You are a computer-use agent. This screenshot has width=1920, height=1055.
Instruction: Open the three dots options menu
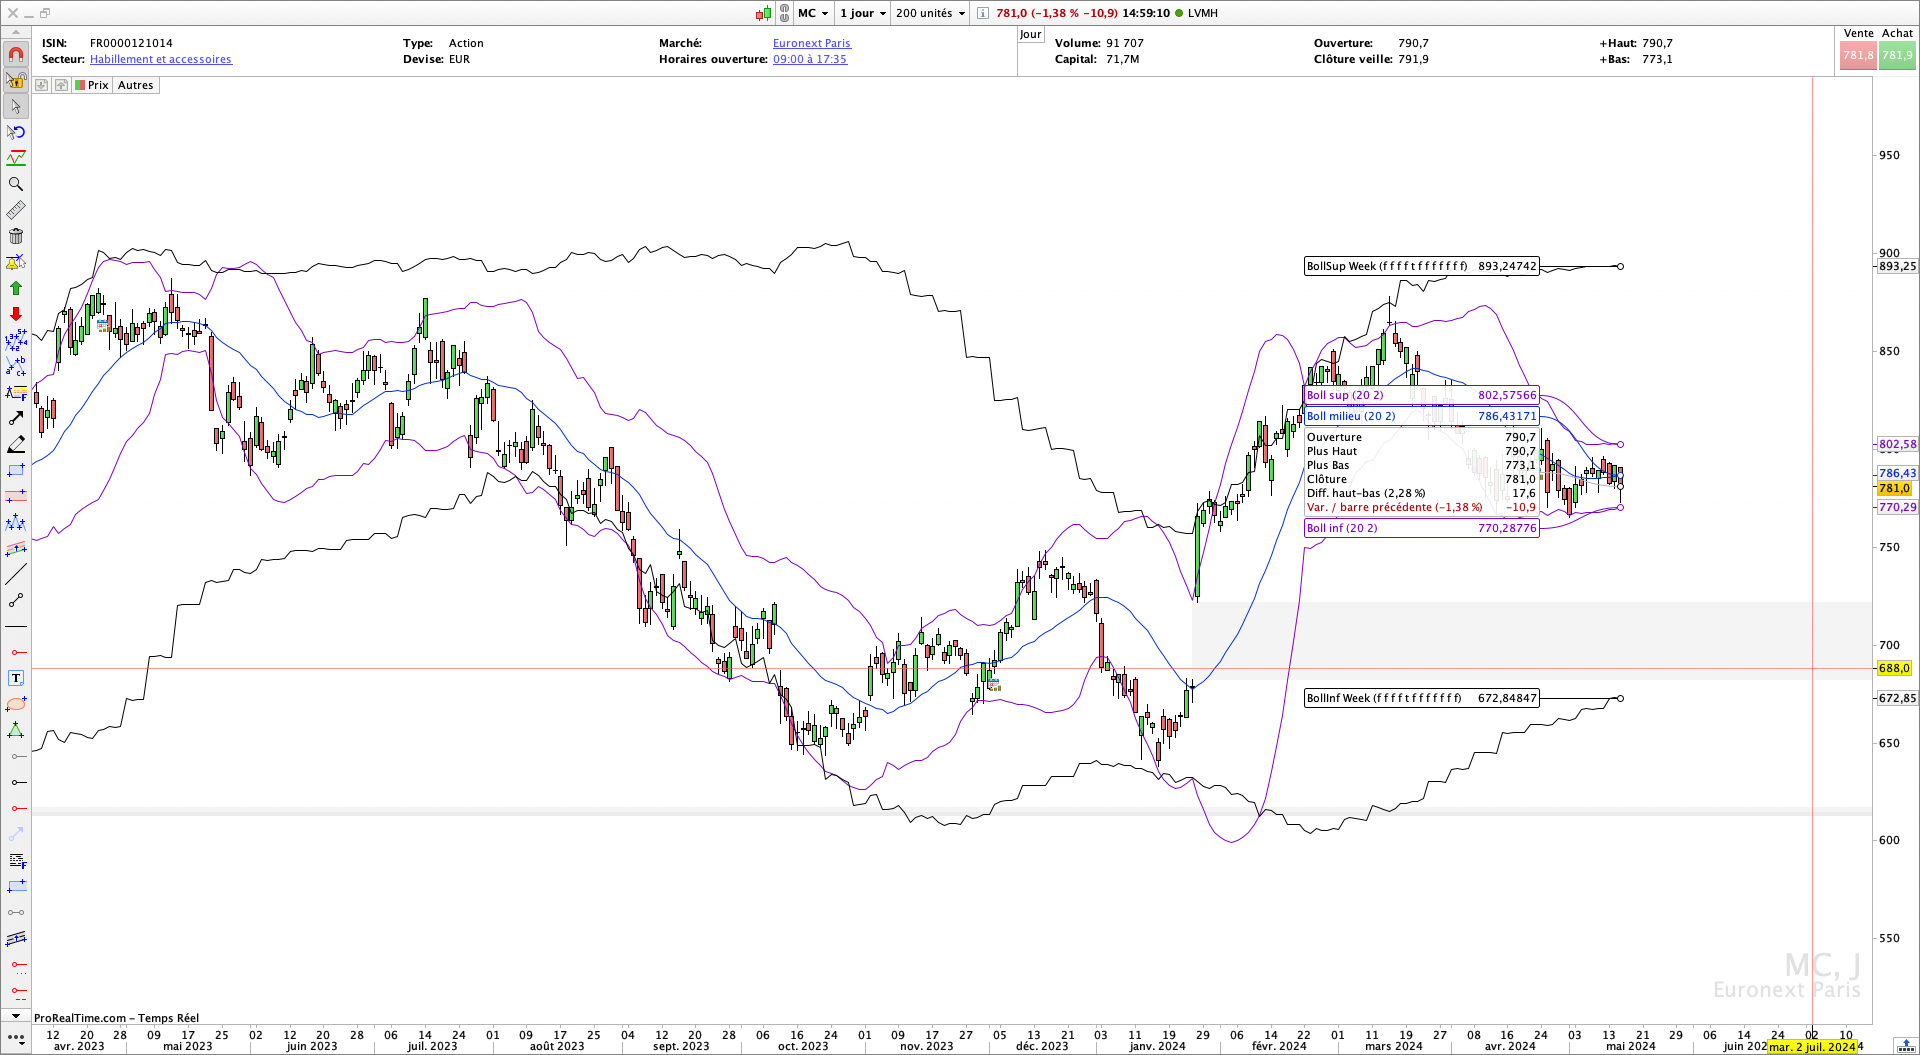tap(16, 1040)
